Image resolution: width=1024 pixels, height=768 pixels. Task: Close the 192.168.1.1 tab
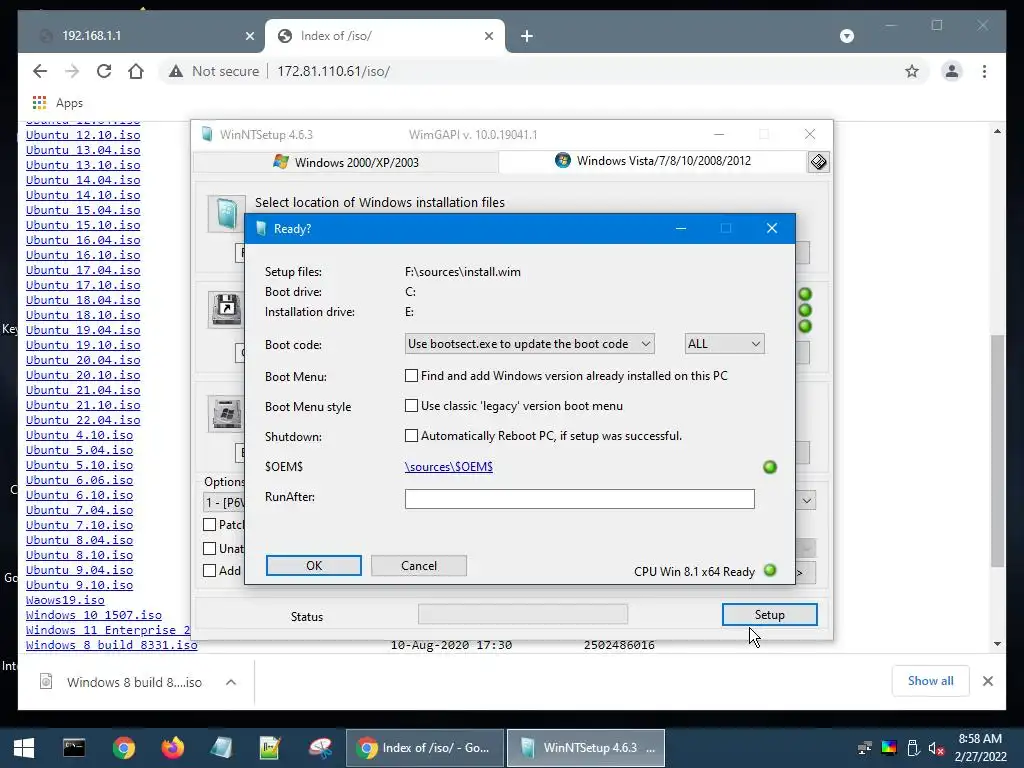(249, 36)
